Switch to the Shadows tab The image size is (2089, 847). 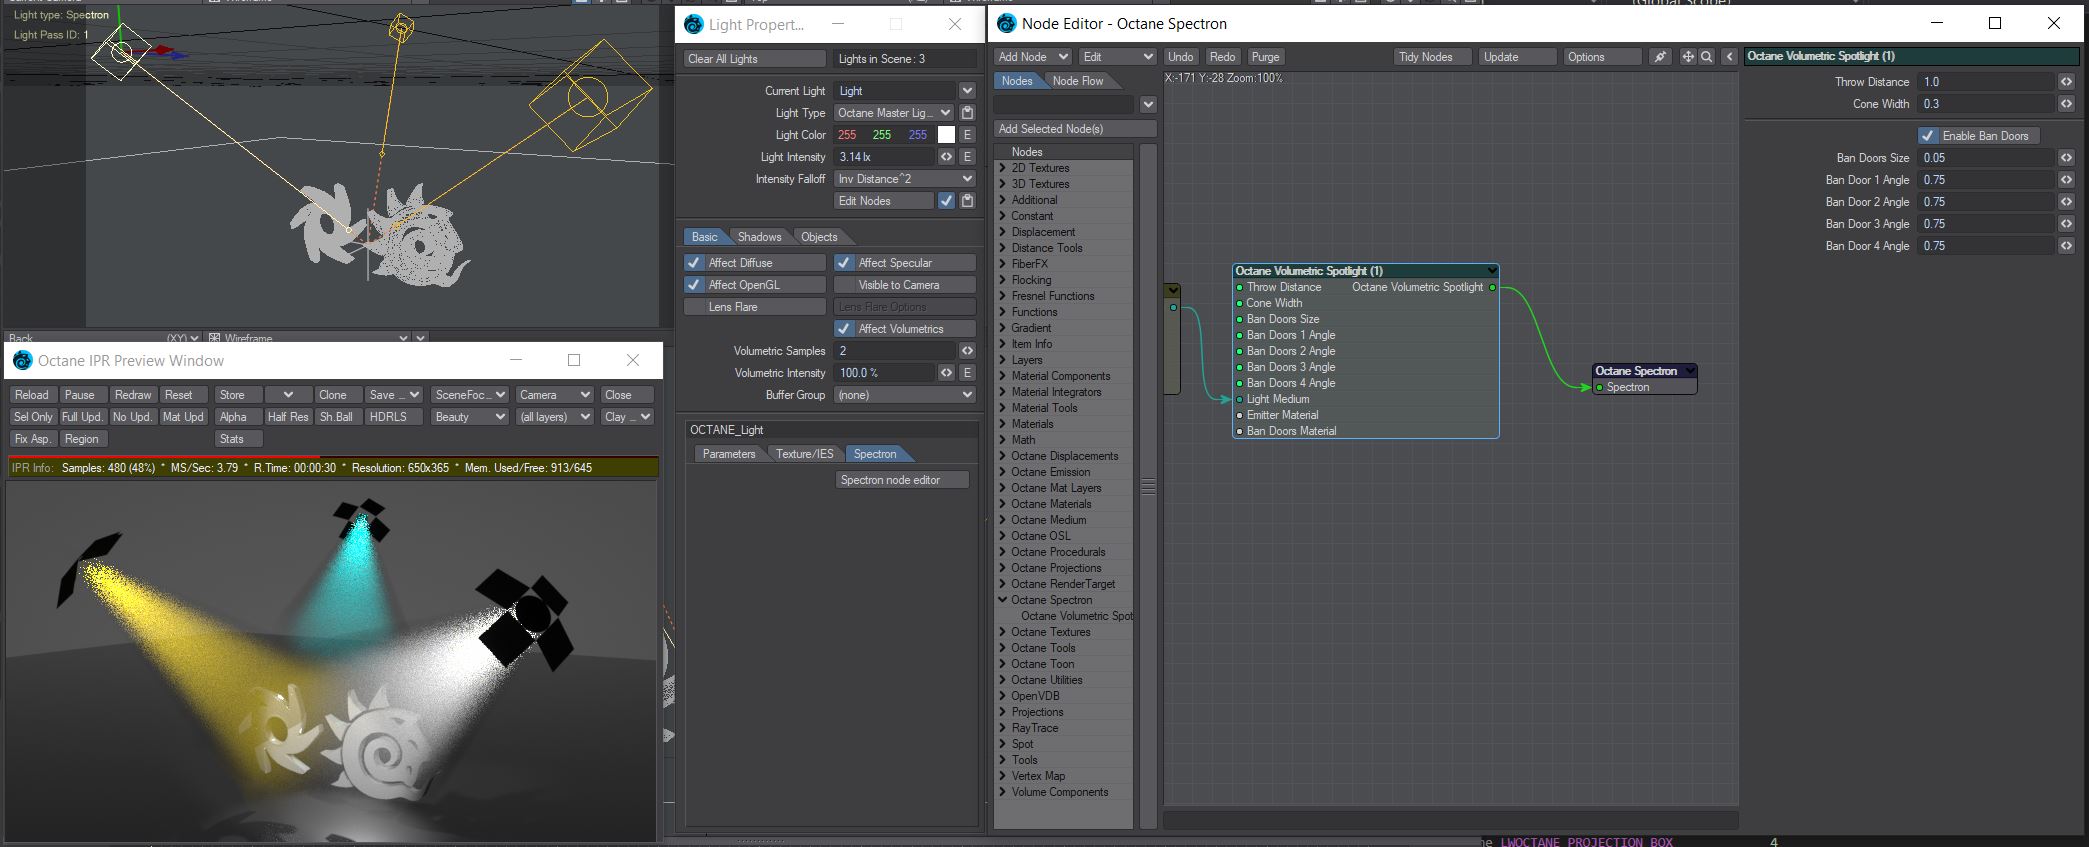(x=759, y=237)
